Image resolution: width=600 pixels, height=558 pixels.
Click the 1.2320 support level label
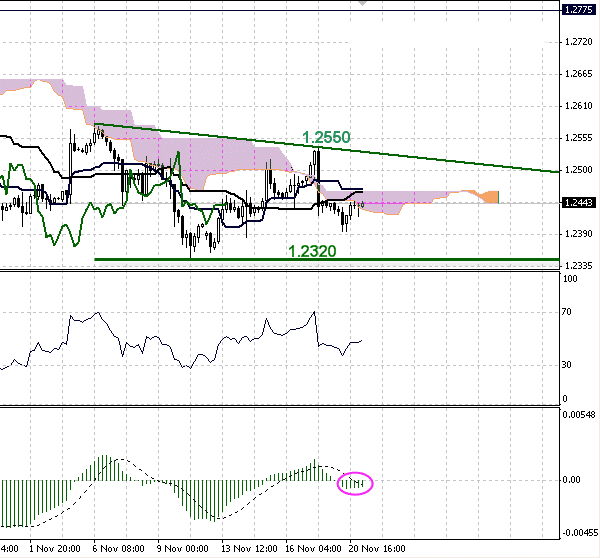(x=312, y=251)
